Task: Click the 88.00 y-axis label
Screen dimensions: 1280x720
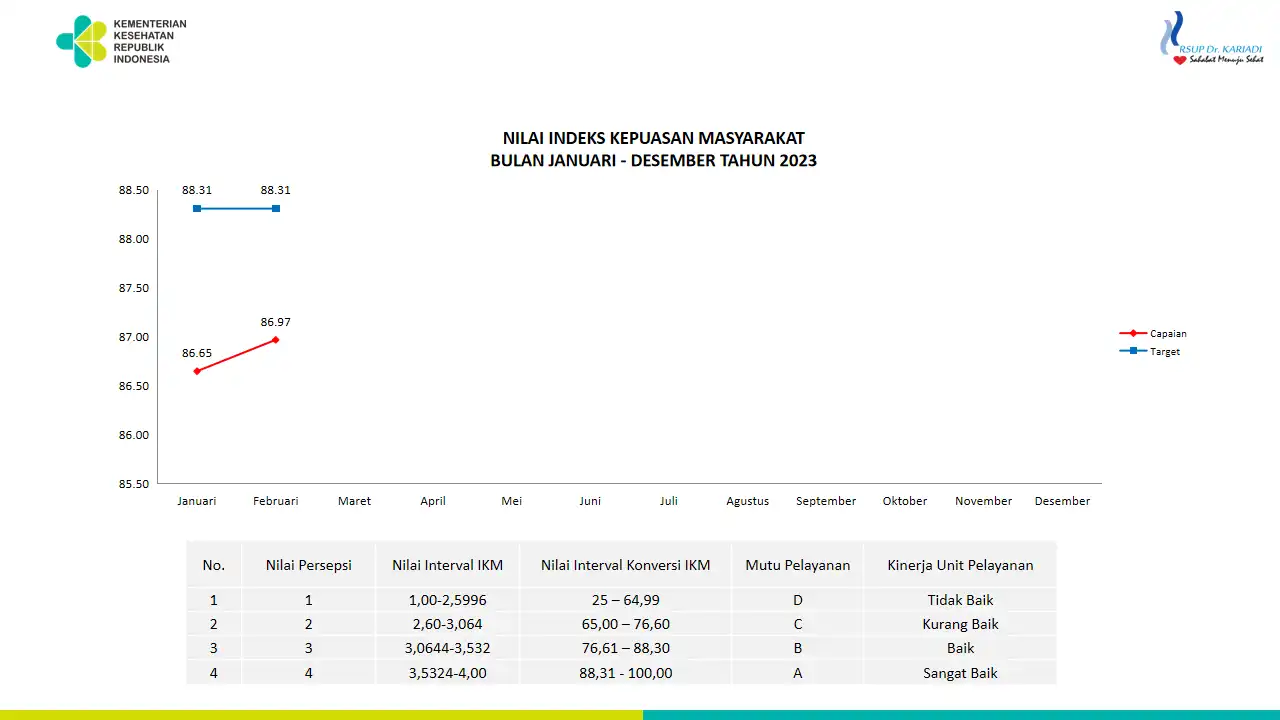Action: point(133,239)
